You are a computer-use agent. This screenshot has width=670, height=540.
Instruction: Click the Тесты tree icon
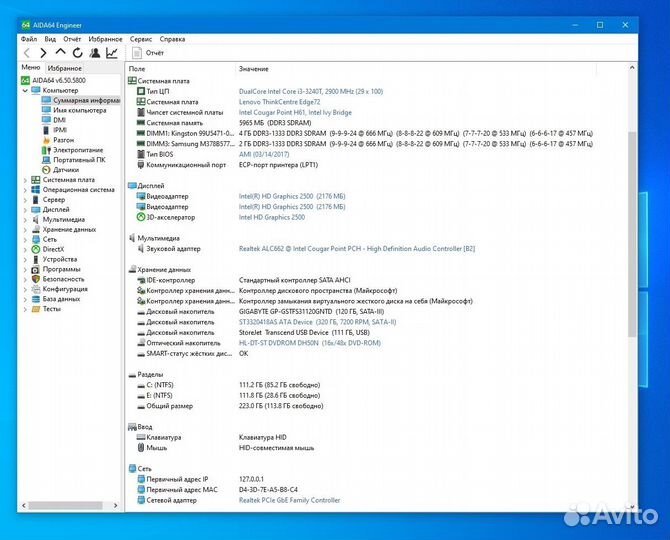pos(36,309)
